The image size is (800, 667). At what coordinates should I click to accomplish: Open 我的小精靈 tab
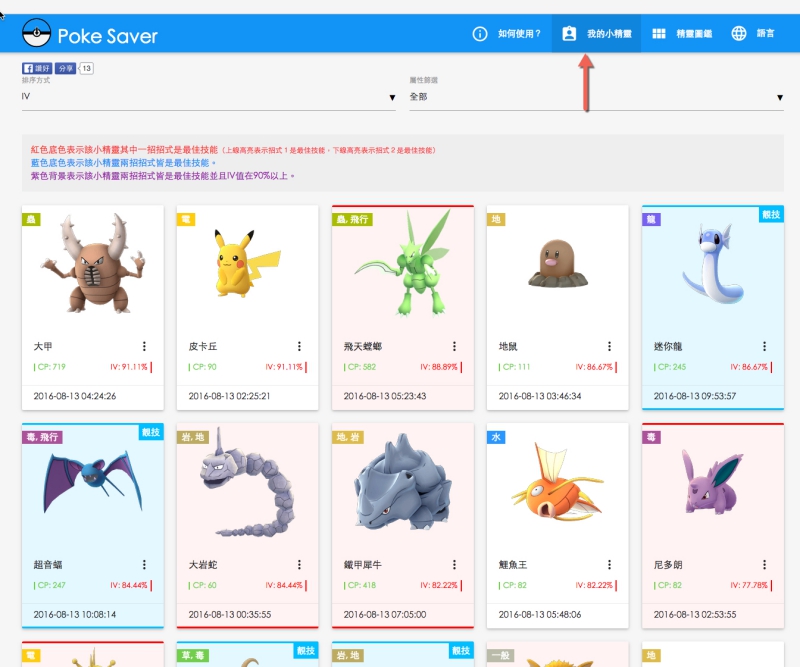(x=596, y=34)
